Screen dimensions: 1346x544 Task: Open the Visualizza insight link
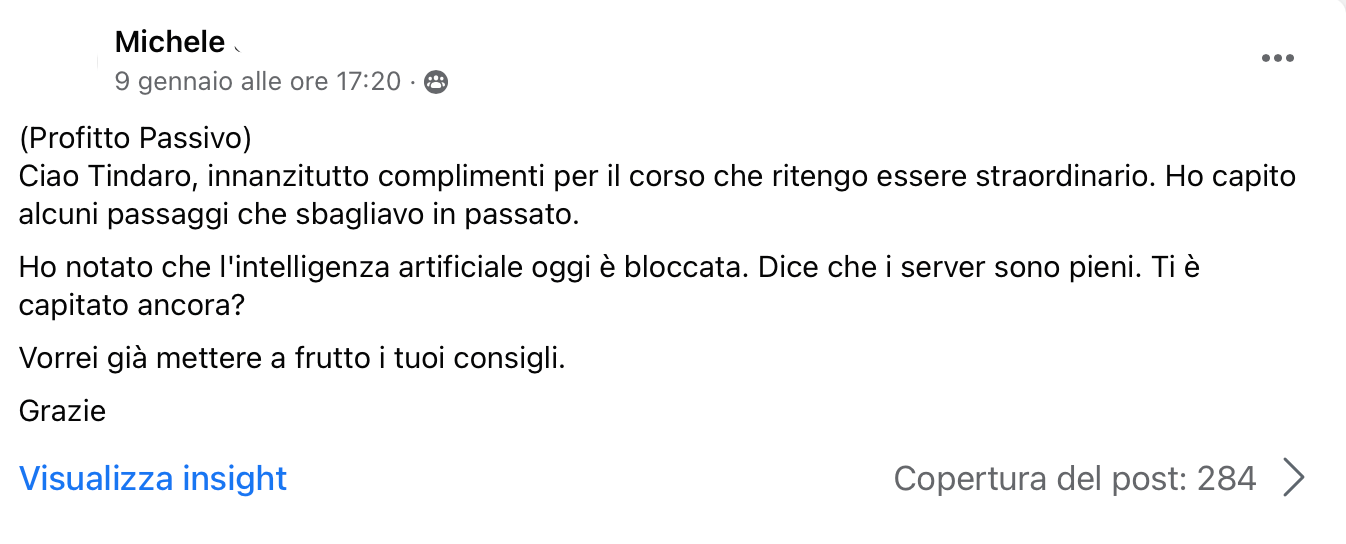(x=153, y=478)
